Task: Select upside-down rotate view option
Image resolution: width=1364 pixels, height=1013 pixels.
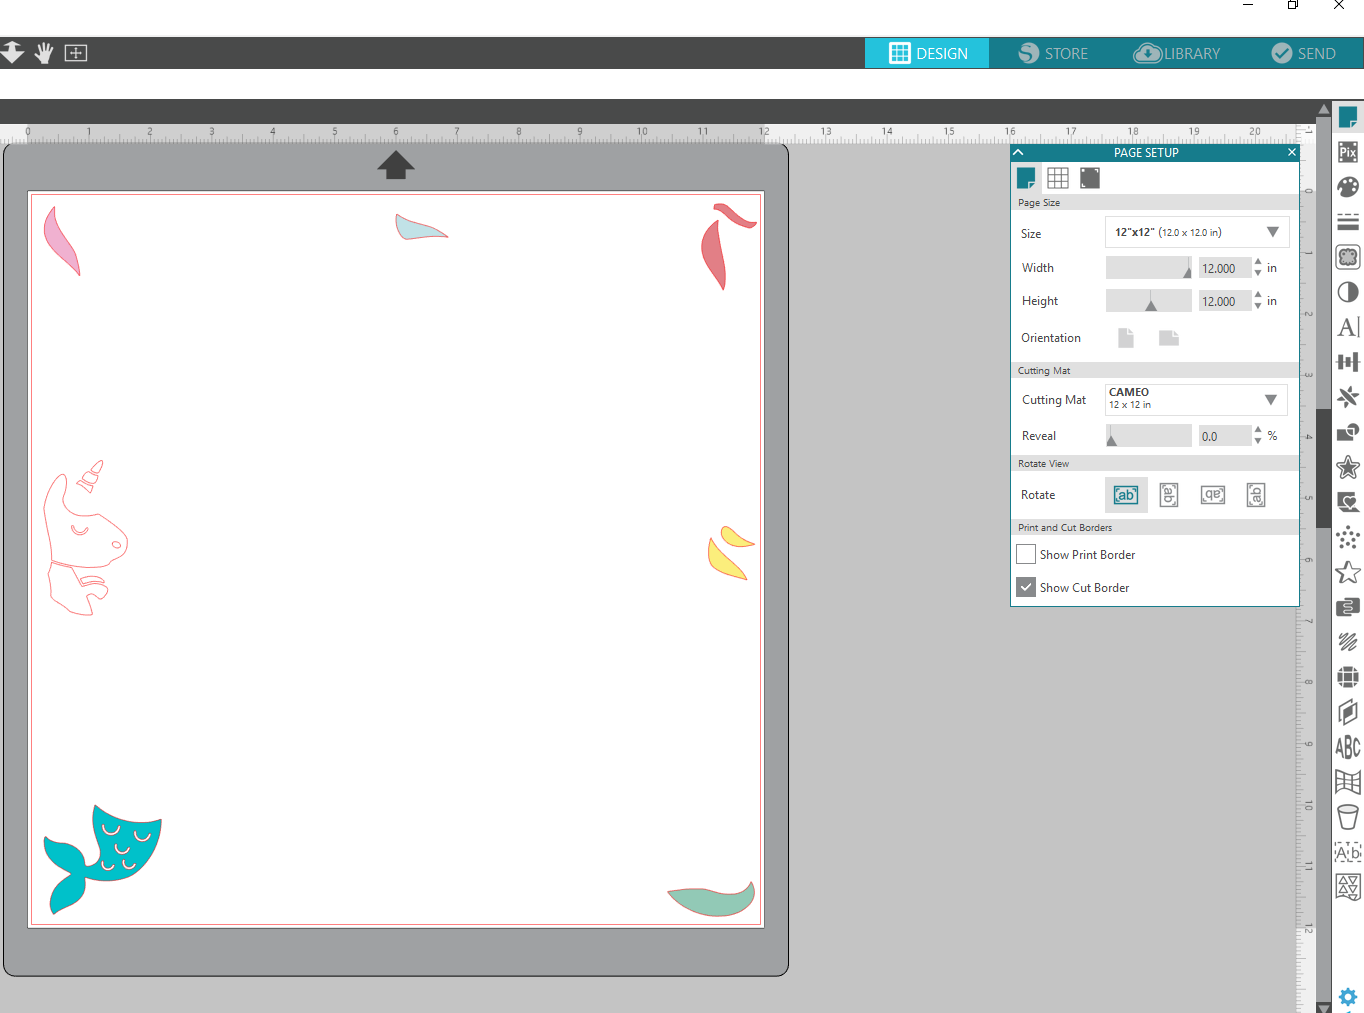Action: [1213, 495]
